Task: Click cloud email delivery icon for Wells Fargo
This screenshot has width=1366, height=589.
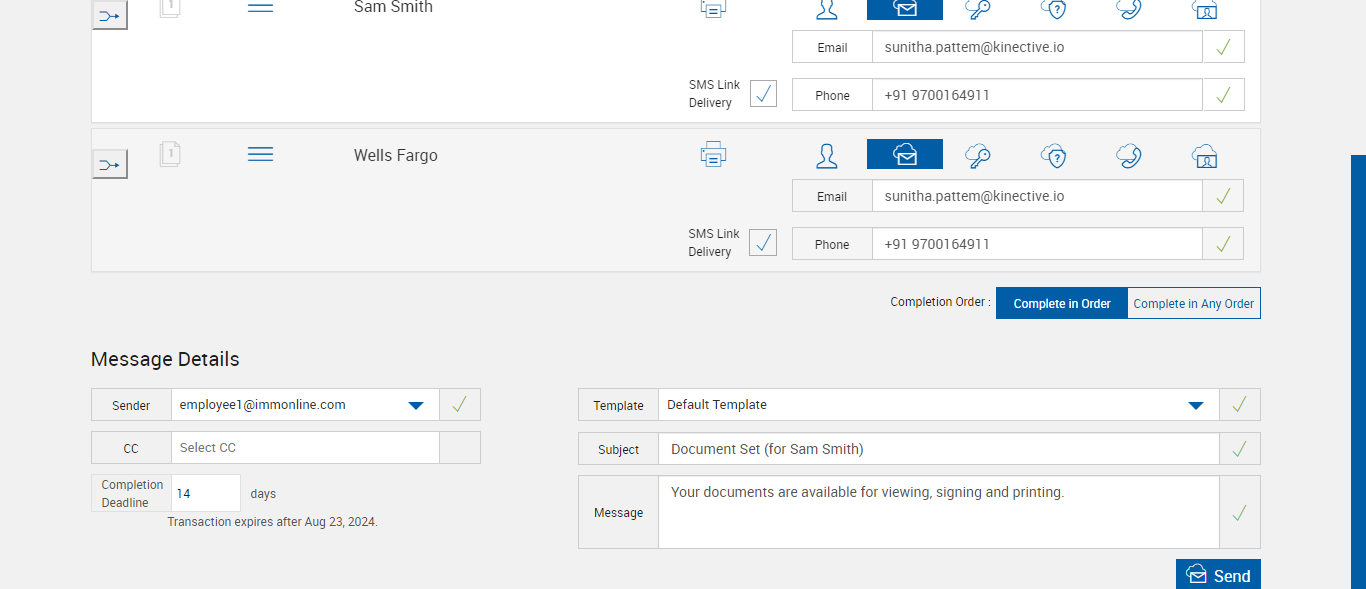Action: tap(904, 155)
